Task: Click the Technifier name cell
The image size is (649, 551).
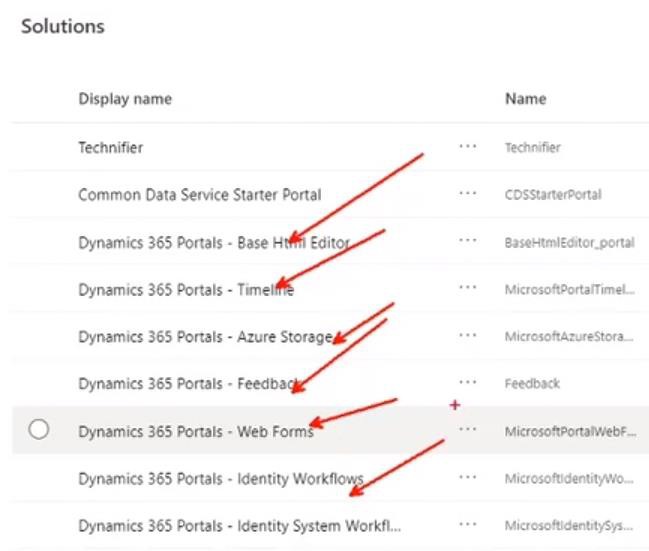Action: [533, 147]
